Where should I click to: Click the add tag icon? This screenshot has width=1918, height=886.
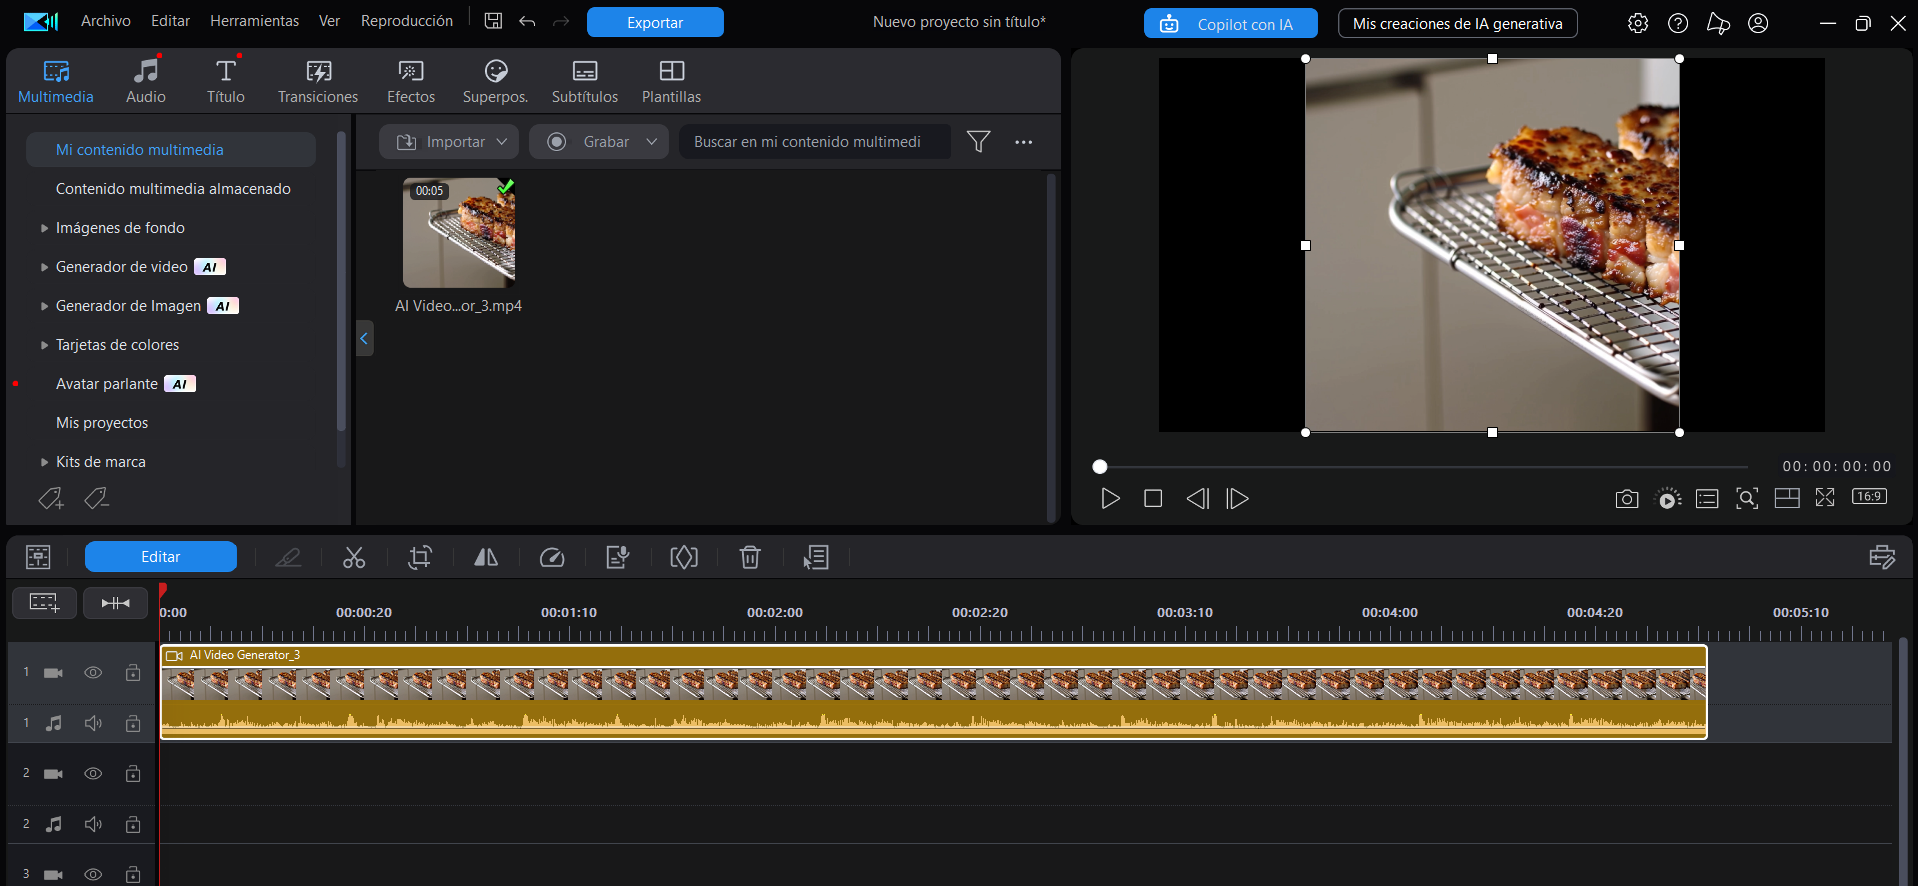click(51, 498)
